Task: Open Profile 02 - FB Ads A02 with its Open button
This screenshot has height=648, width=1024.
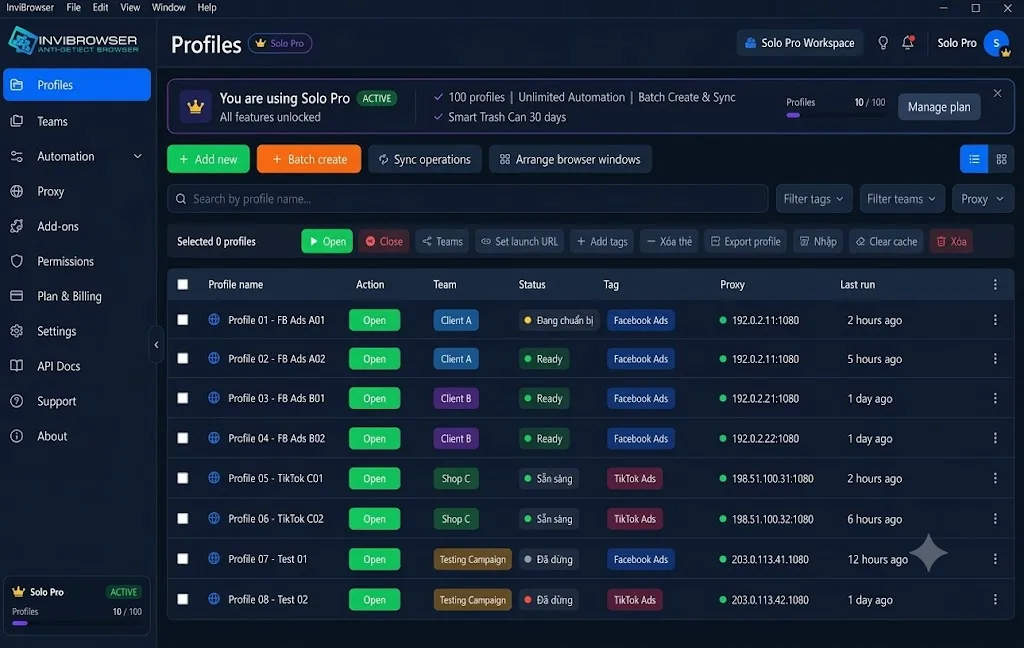Action: (x=374, y=359)
